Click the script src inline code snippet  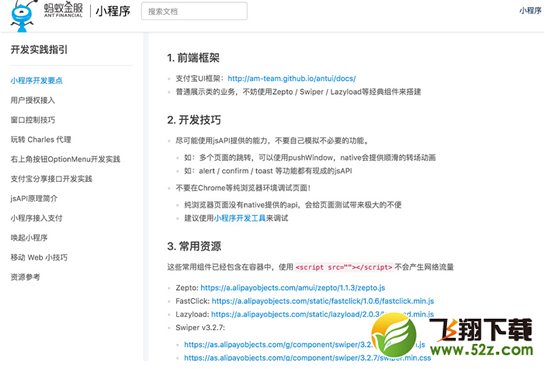pos(344,267)
